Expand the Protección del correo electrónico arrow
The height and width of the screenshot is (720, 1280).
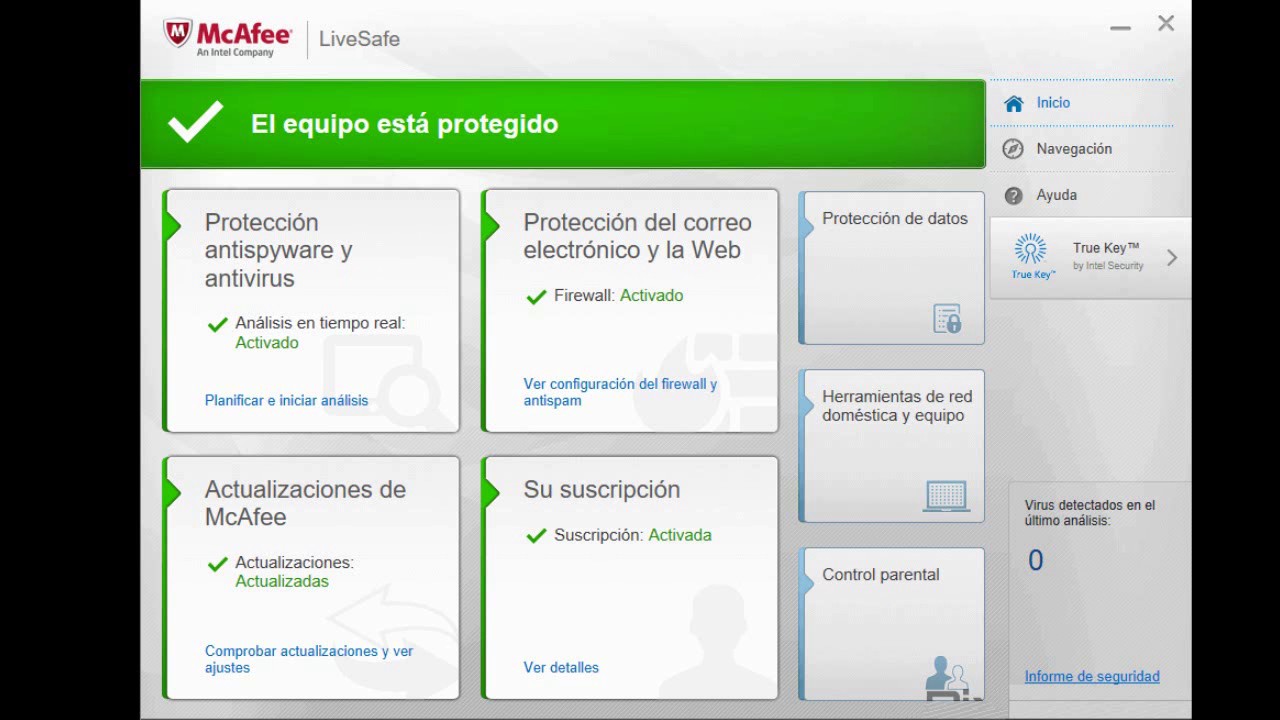coord(491,225)
